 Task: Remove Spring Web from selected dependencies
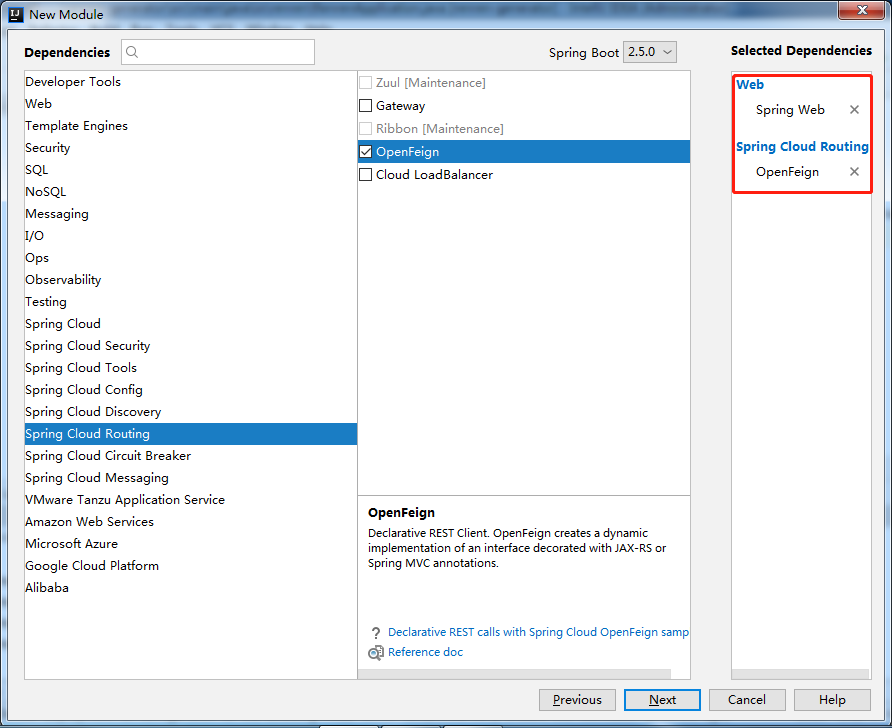(854, 110)
